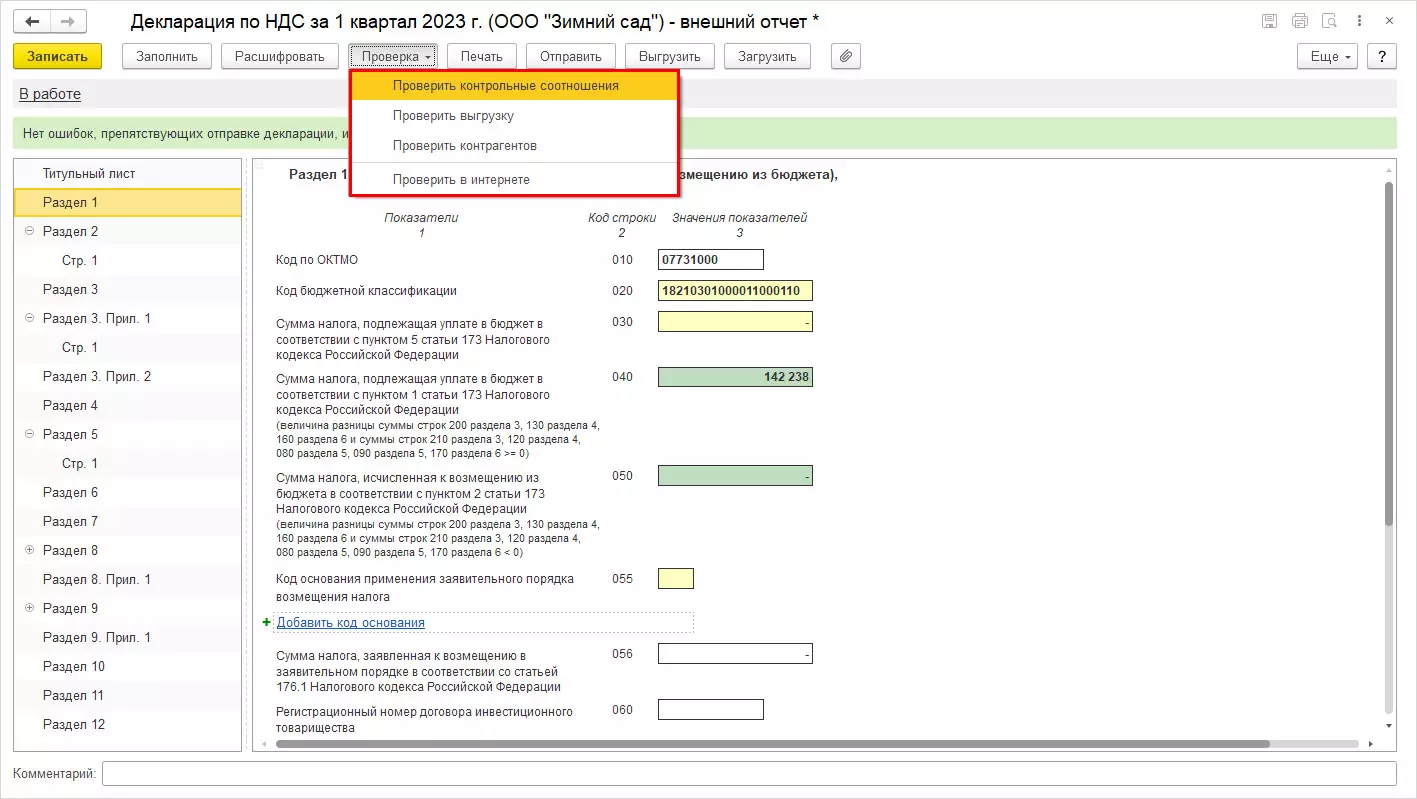This screenshot has height=799, width=1417.
Task: Click the Печать button
Action: tap(482, 57)
